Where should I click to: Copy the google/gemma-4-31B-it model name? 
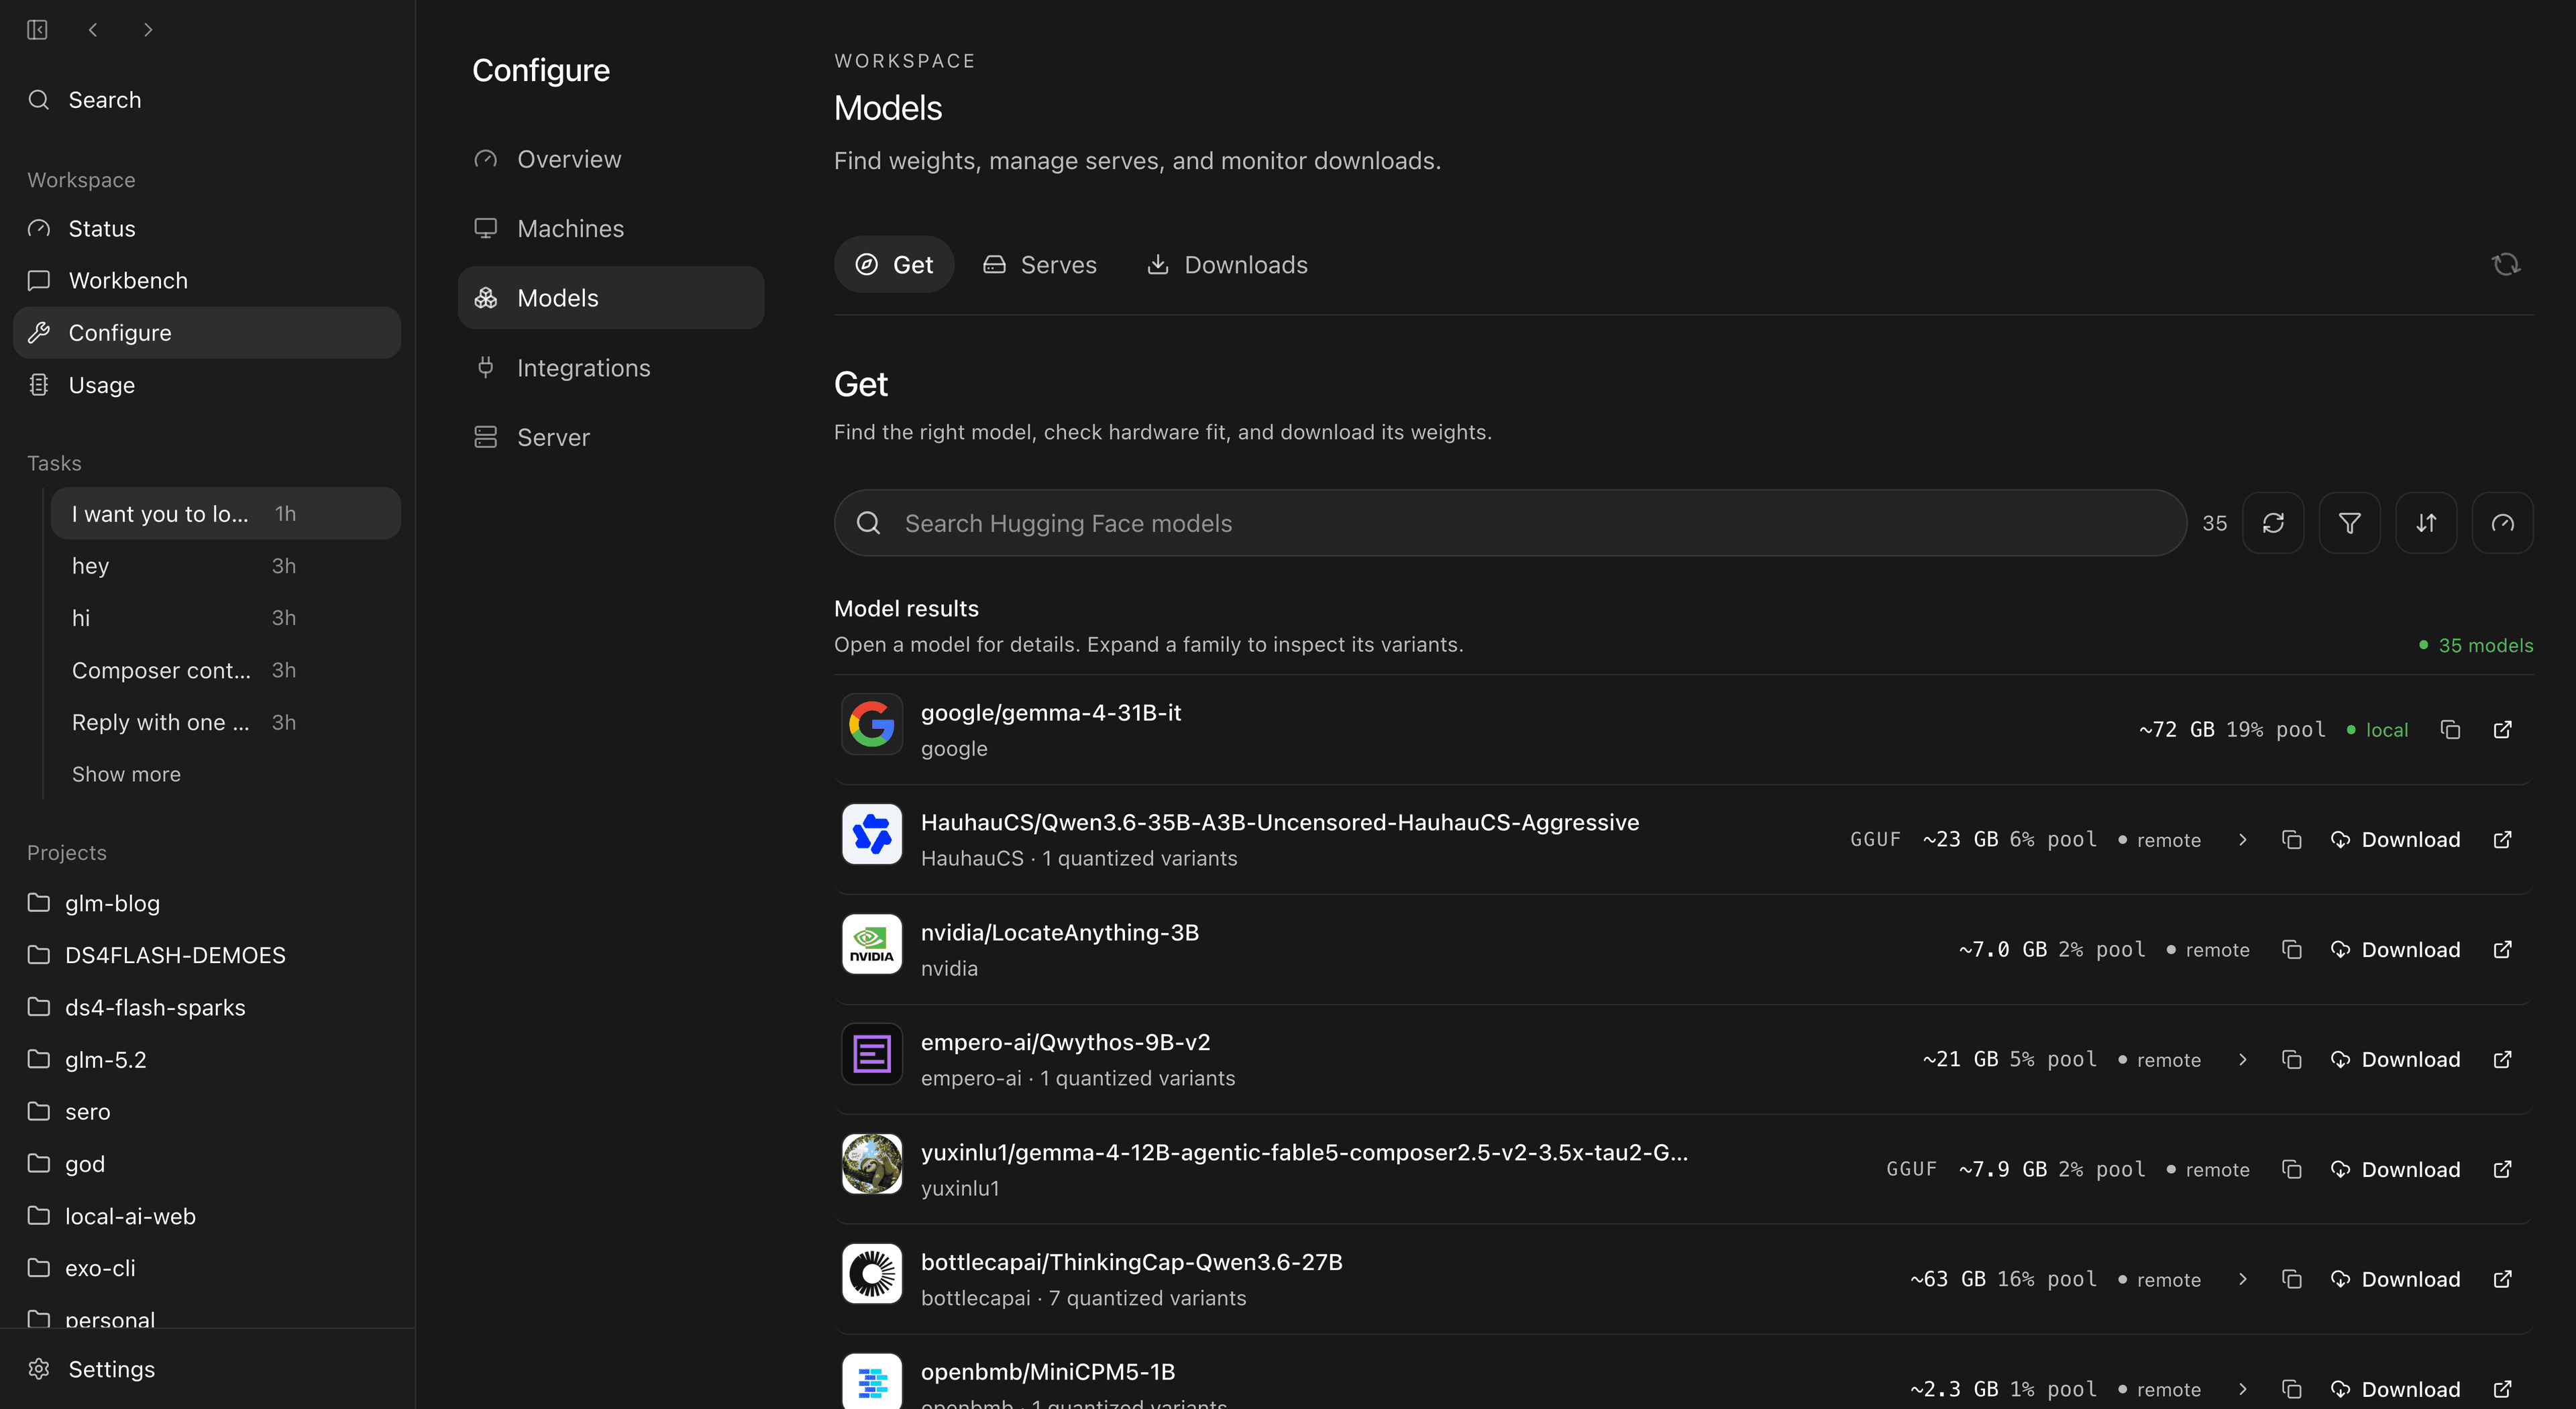click(2450, 730)
